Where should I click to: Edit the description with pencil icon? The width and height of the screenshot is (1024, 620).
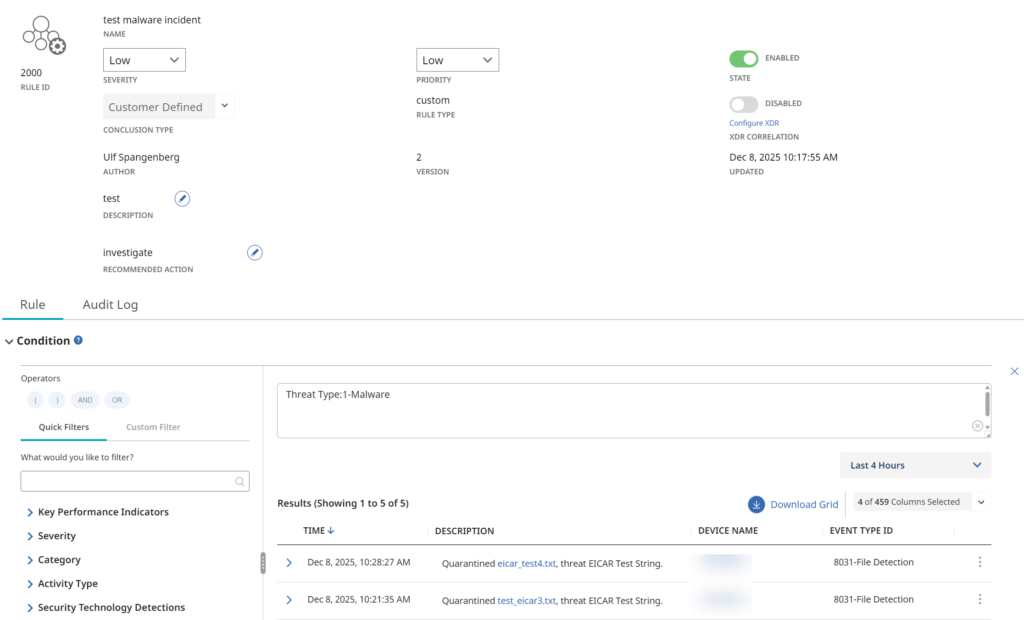(x=182, y=199)
